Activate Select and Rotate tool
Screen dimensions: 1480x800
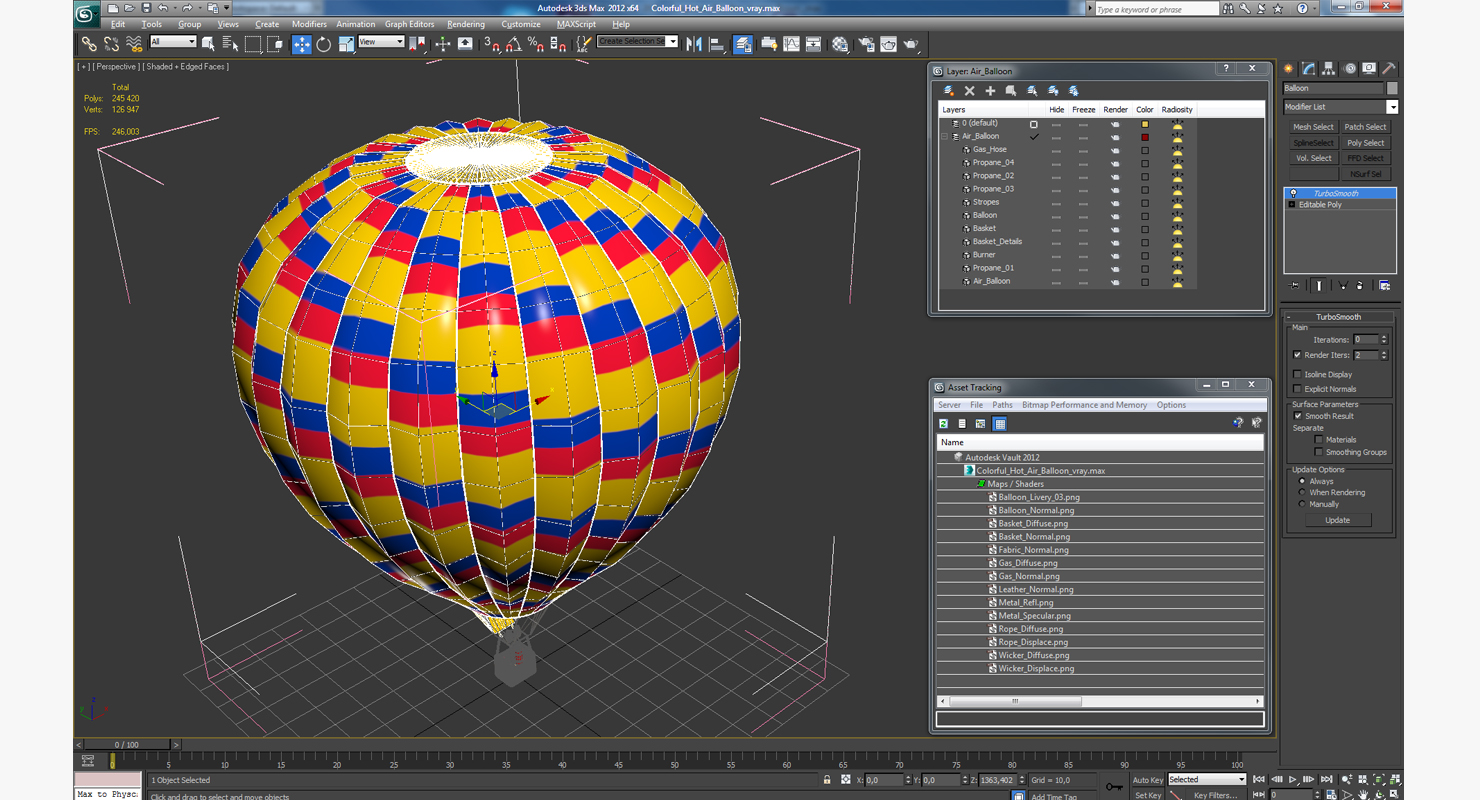(x=324, y=44)
